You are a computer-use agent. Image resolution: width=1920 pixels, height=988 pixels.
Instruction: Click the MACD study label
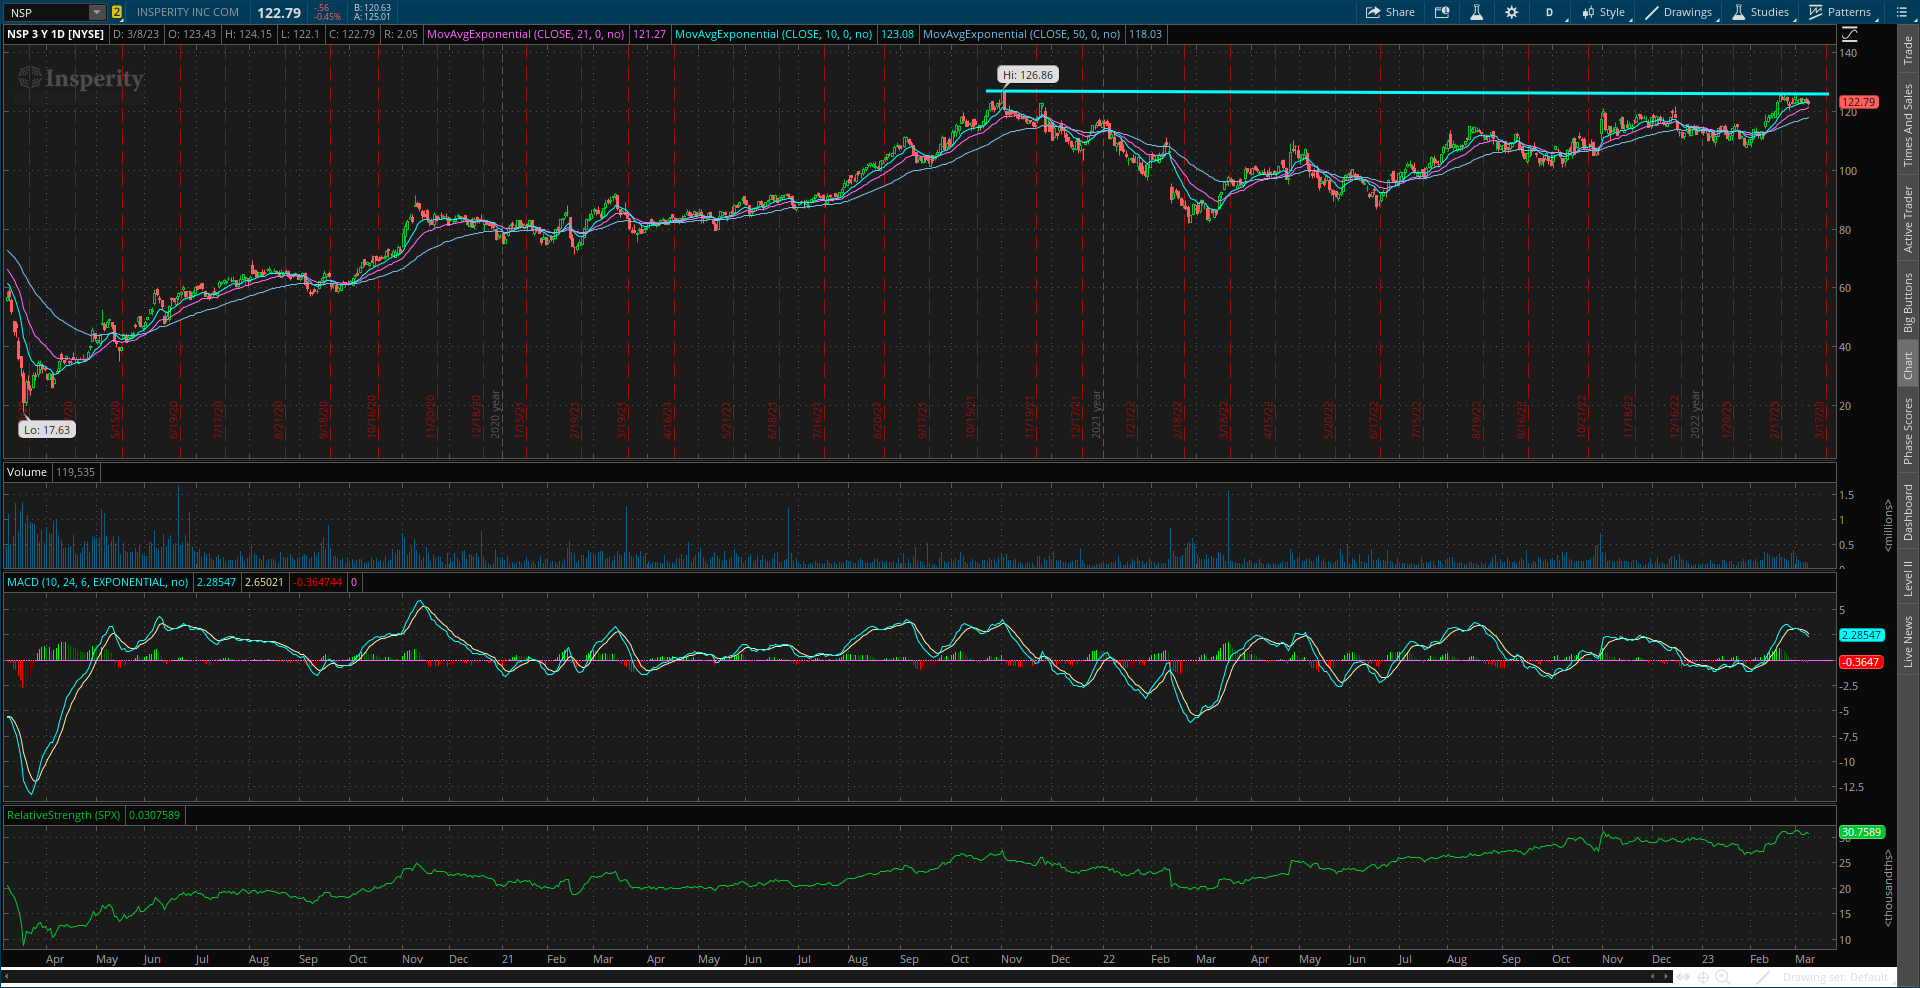[98, 582]
